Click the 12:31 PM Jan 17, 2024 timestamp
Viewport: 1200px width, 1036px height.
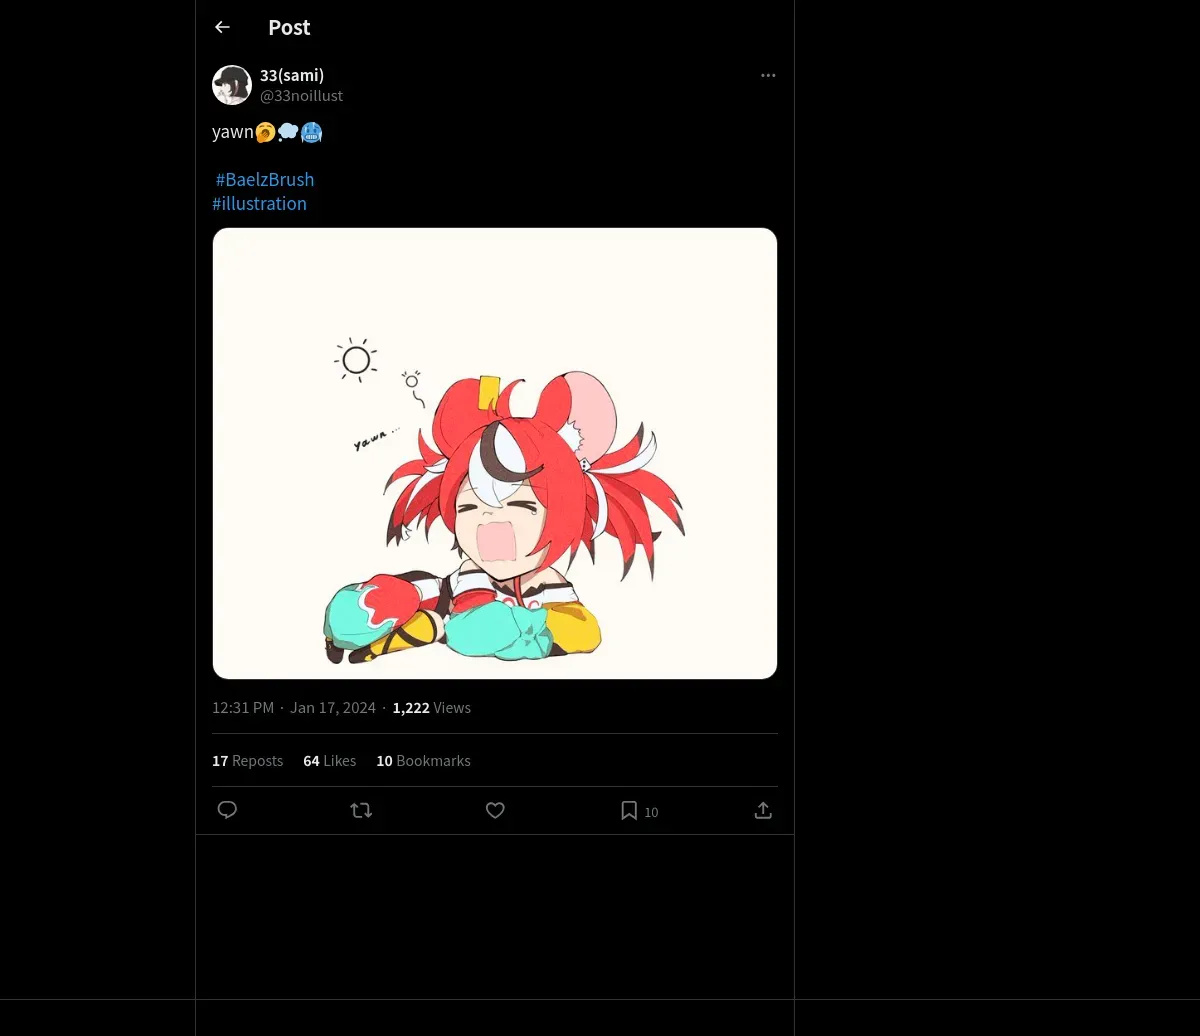[x=294, y=708]
